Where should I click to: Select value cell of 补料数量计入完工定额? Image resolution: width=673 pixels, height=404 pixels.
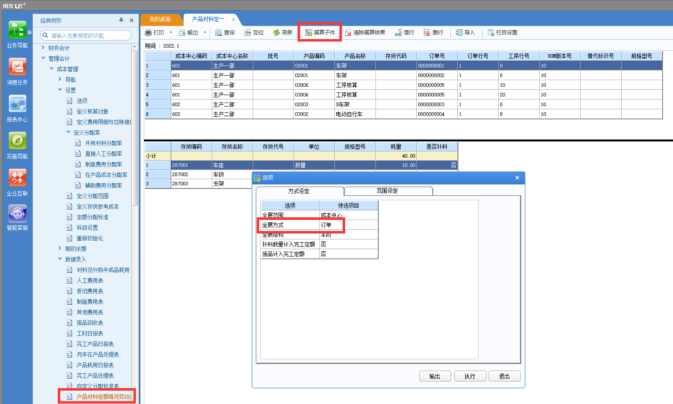point(349,244)
